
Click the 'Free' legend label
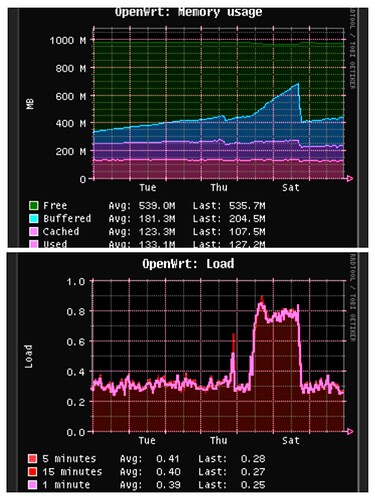[55, 206]
